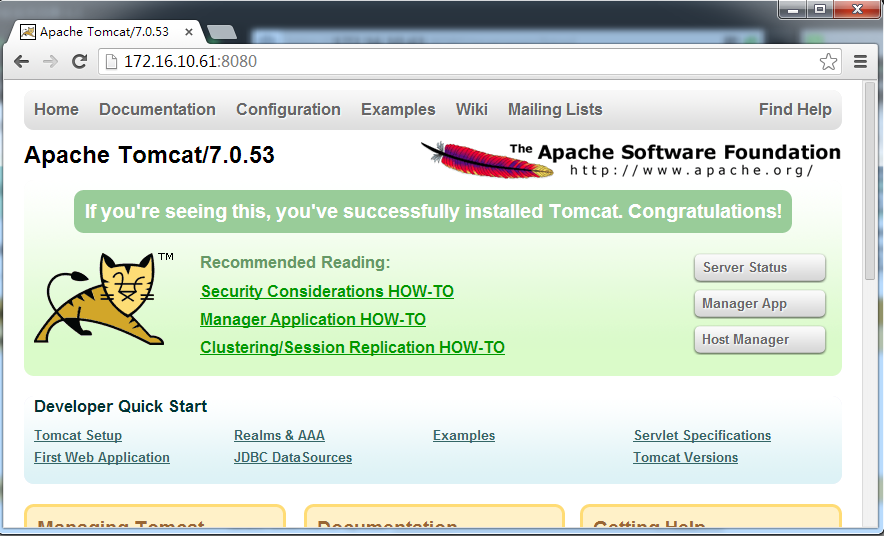Image resolution: width=884 pixels, height=536 pixels.
Task: Open Examples in the top navigation bar
Action: coord(398,109)
